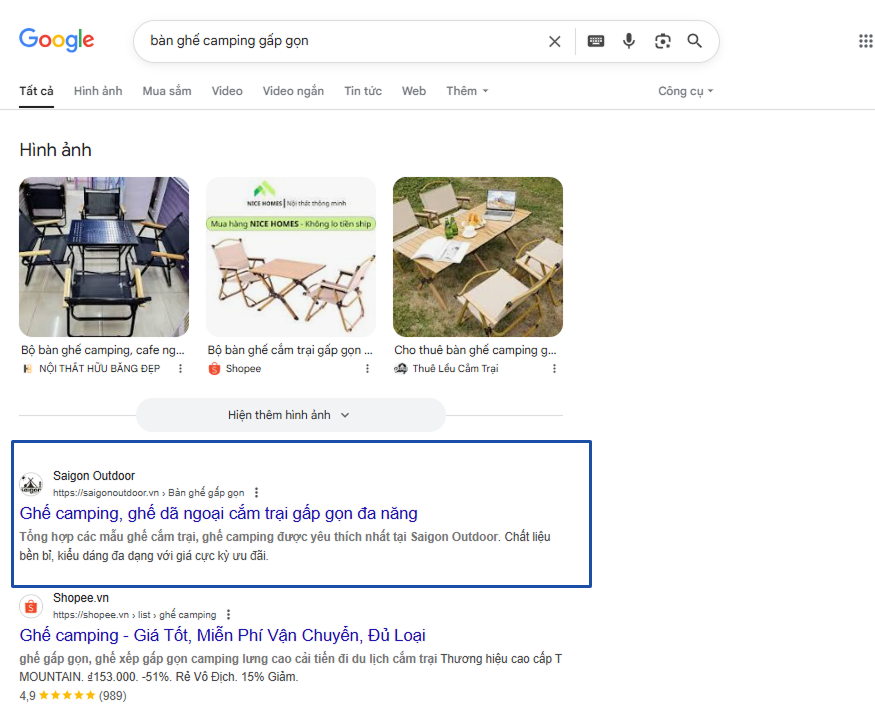Open the Video ngắn tab

click(x=293, y=91)
